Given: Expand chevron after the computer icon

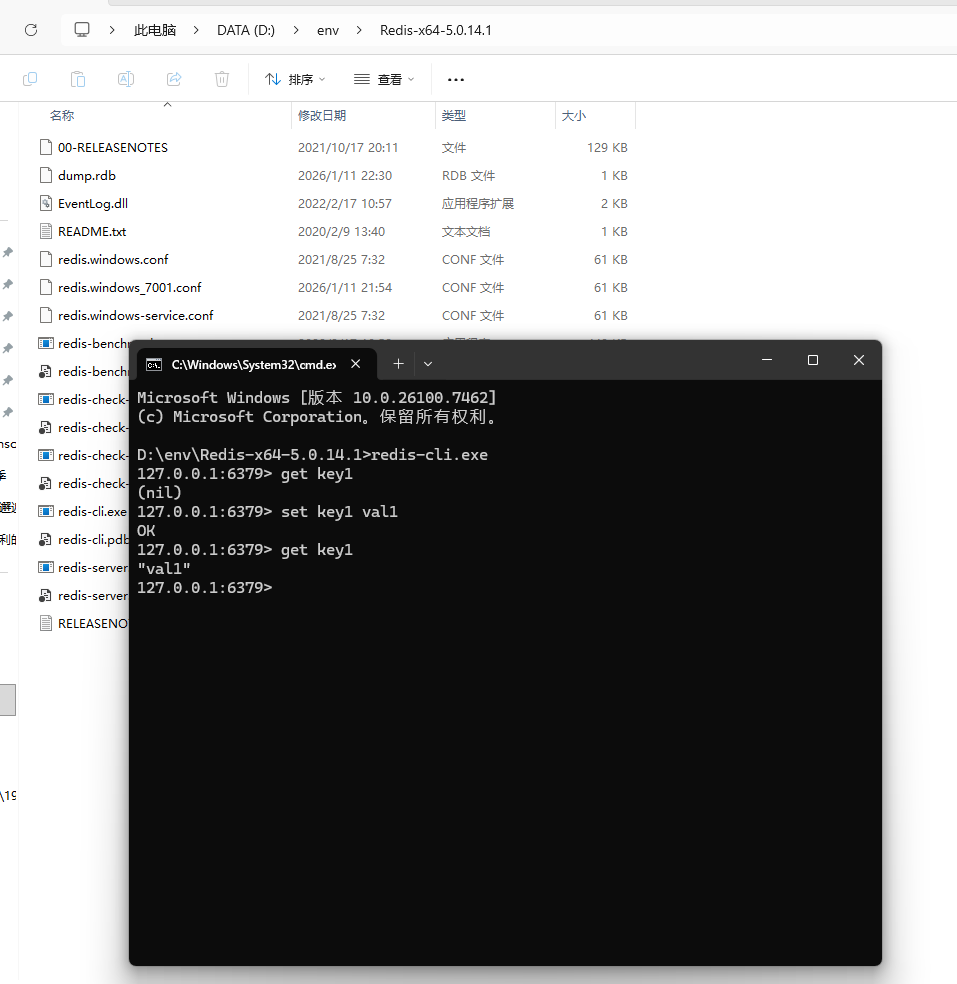Looking at the screenshot, I should pos(112,29).
